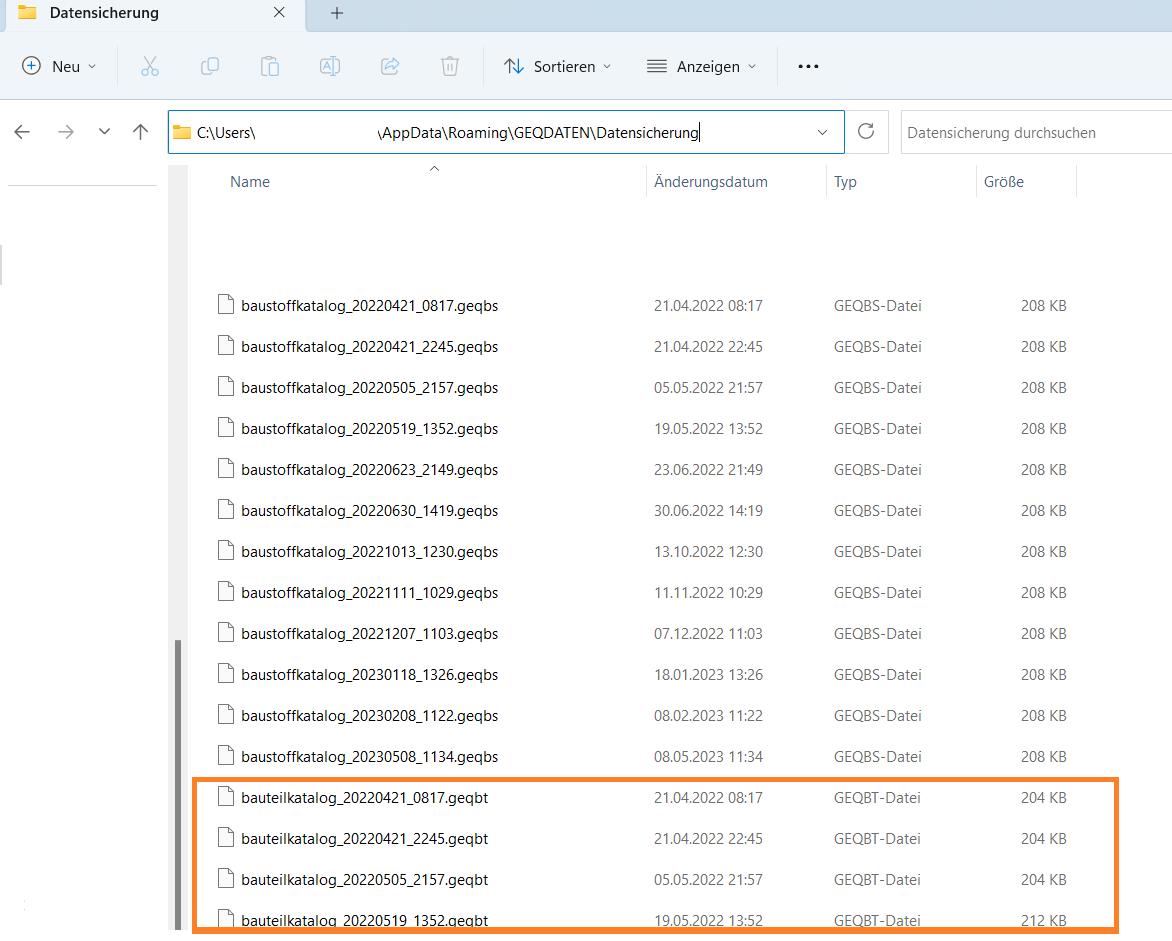Click the date 08.05.2023 11:34
The width and height of the screenshot is (1172, 941).
point(709,757)
